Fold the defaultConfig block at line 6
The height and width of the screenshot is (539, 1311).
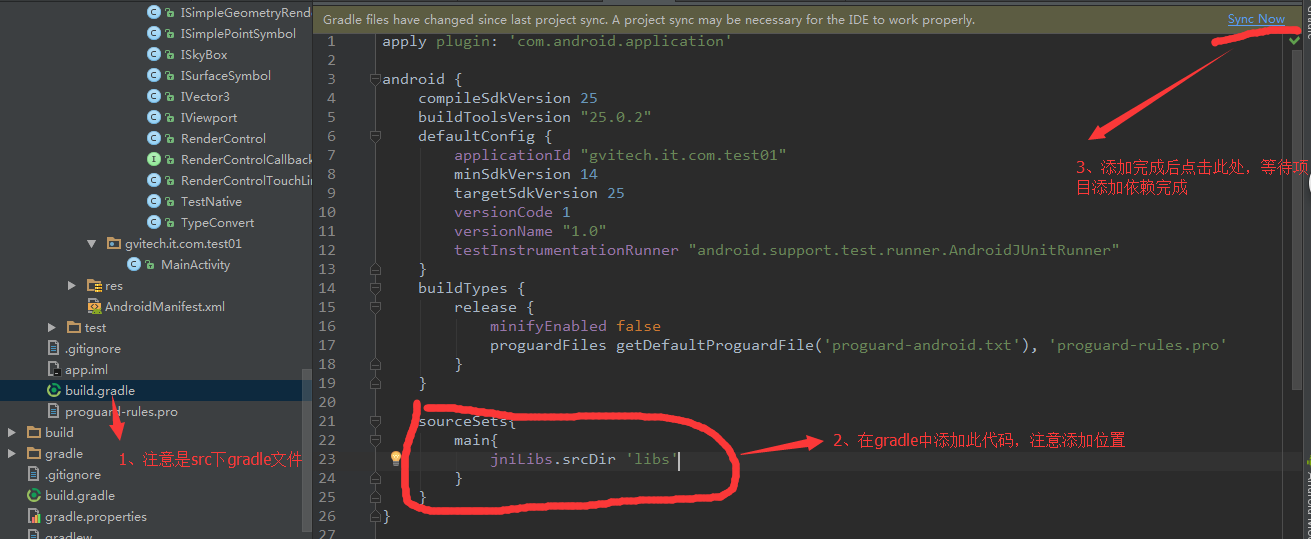click(x=375, y=136)
